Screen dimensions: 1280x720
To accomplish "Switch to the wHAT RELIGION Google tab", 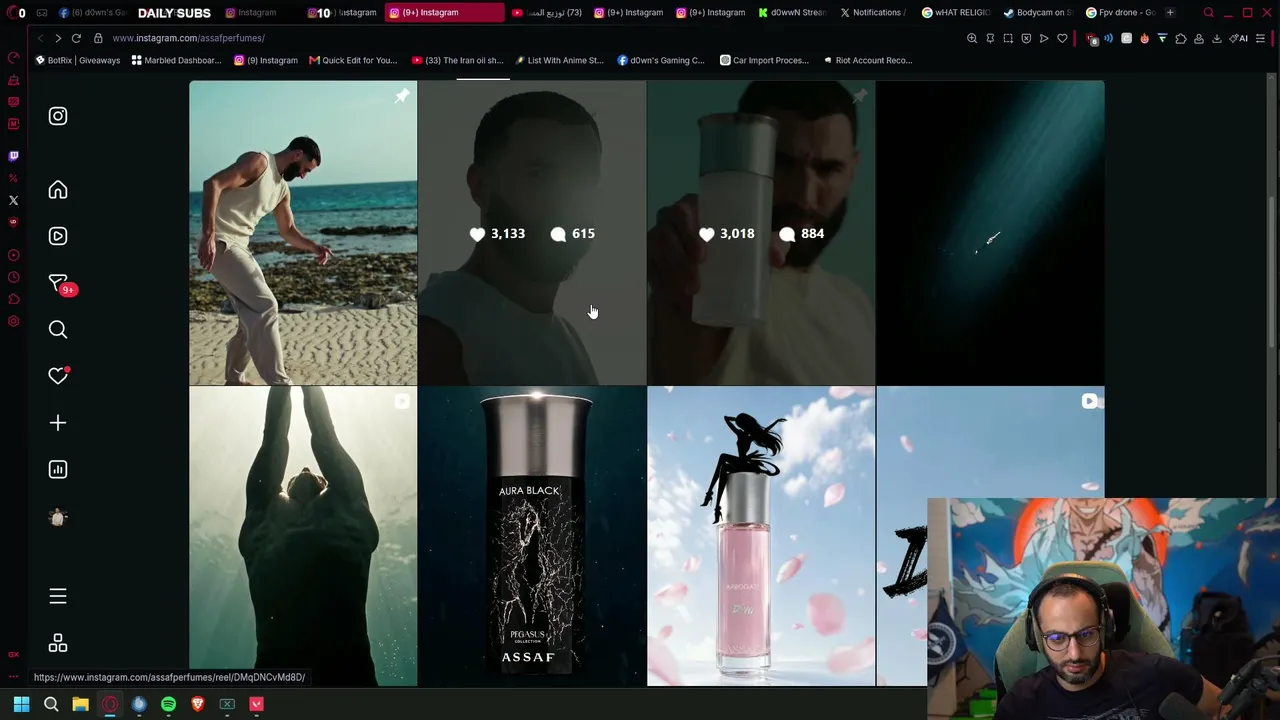I will point(955,13).
